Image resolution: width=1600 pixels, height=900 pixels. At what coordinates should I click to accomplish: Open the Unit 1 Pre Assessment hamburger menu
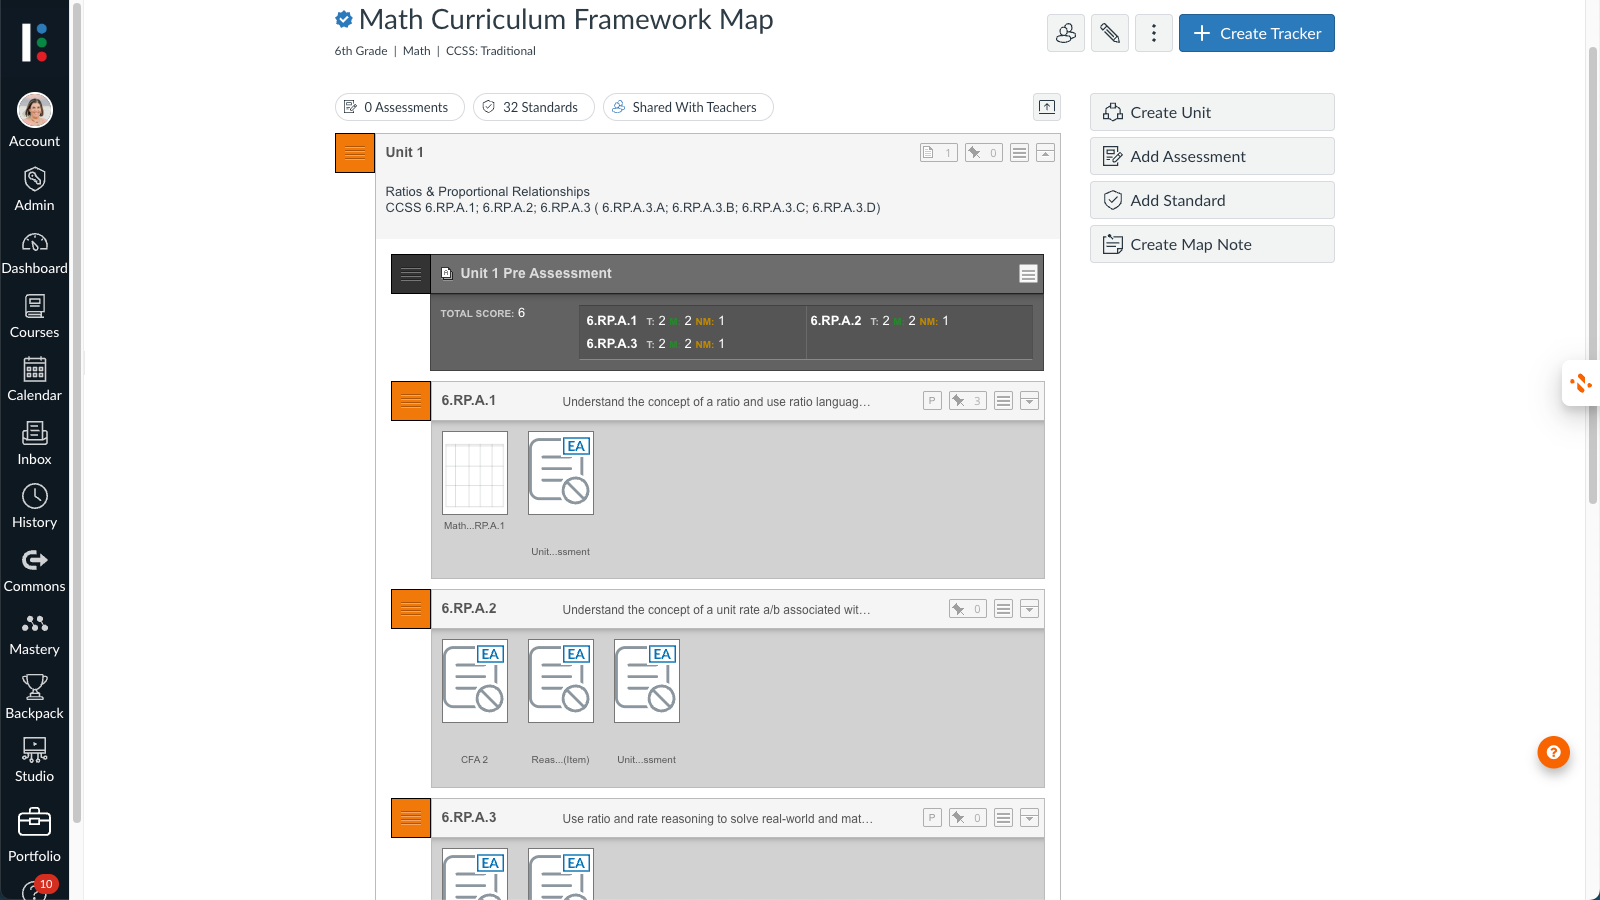(1028, 274)
